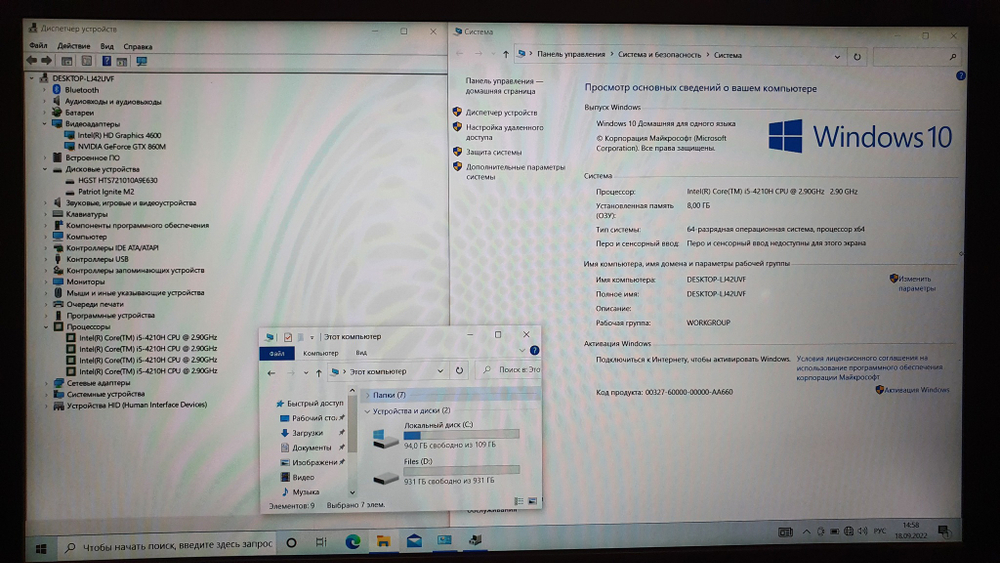Image resolution: width=1000 pixels, height=563 pixels.
Task: Collapse the DESKTOP-LJ42UVF root node
Action: point(31,78)
